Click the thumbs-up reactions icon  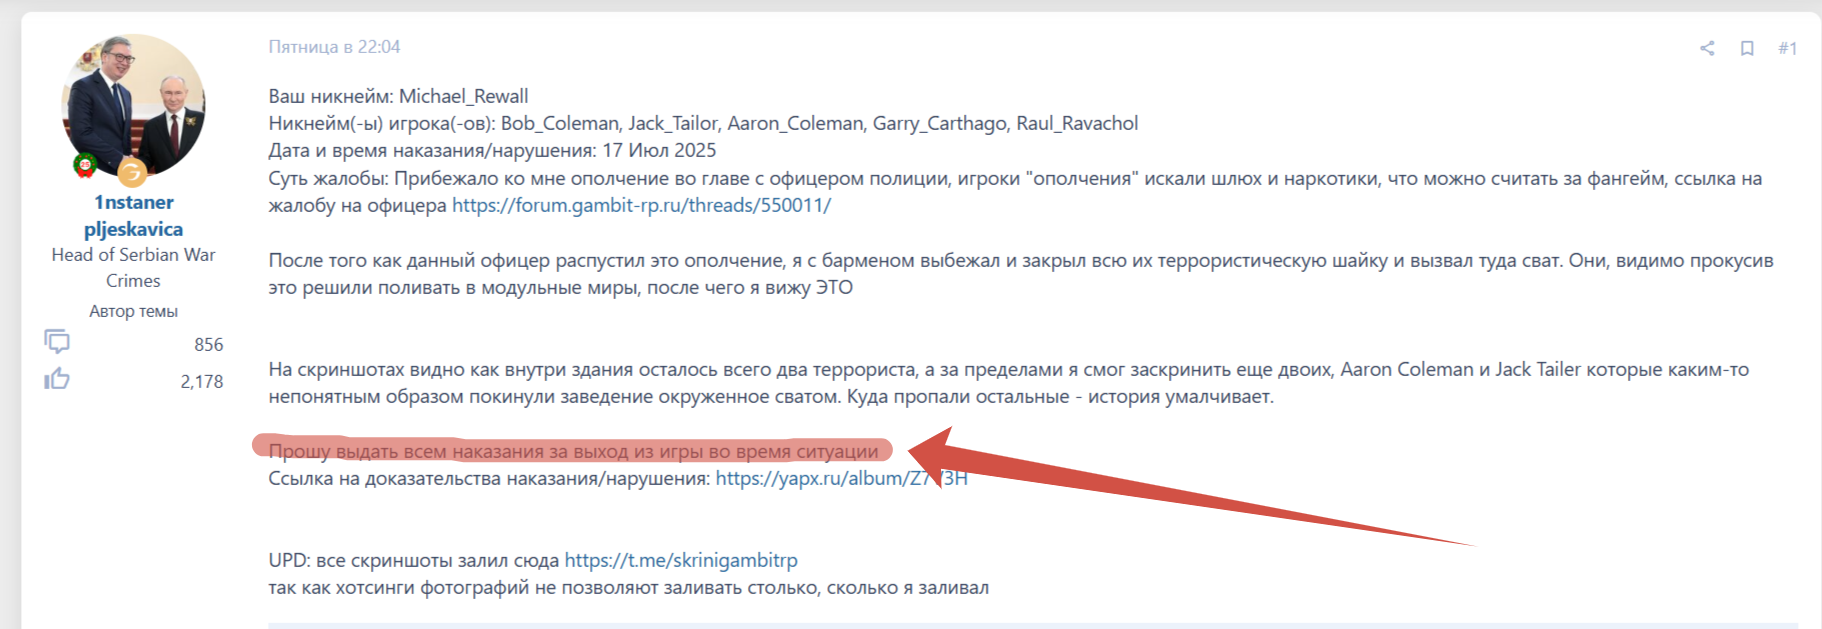[x=57, y=379]
